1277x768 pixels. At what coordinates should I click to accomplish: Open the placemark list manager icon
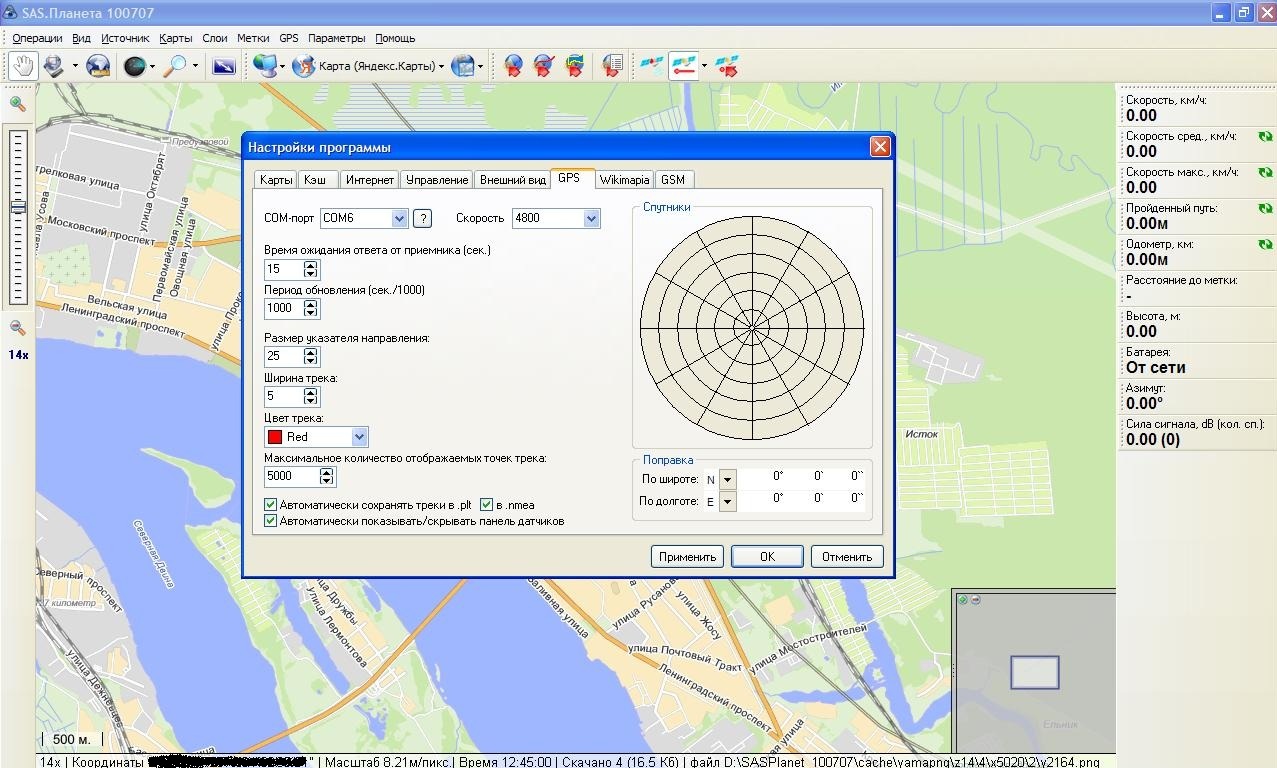[612, 66]
